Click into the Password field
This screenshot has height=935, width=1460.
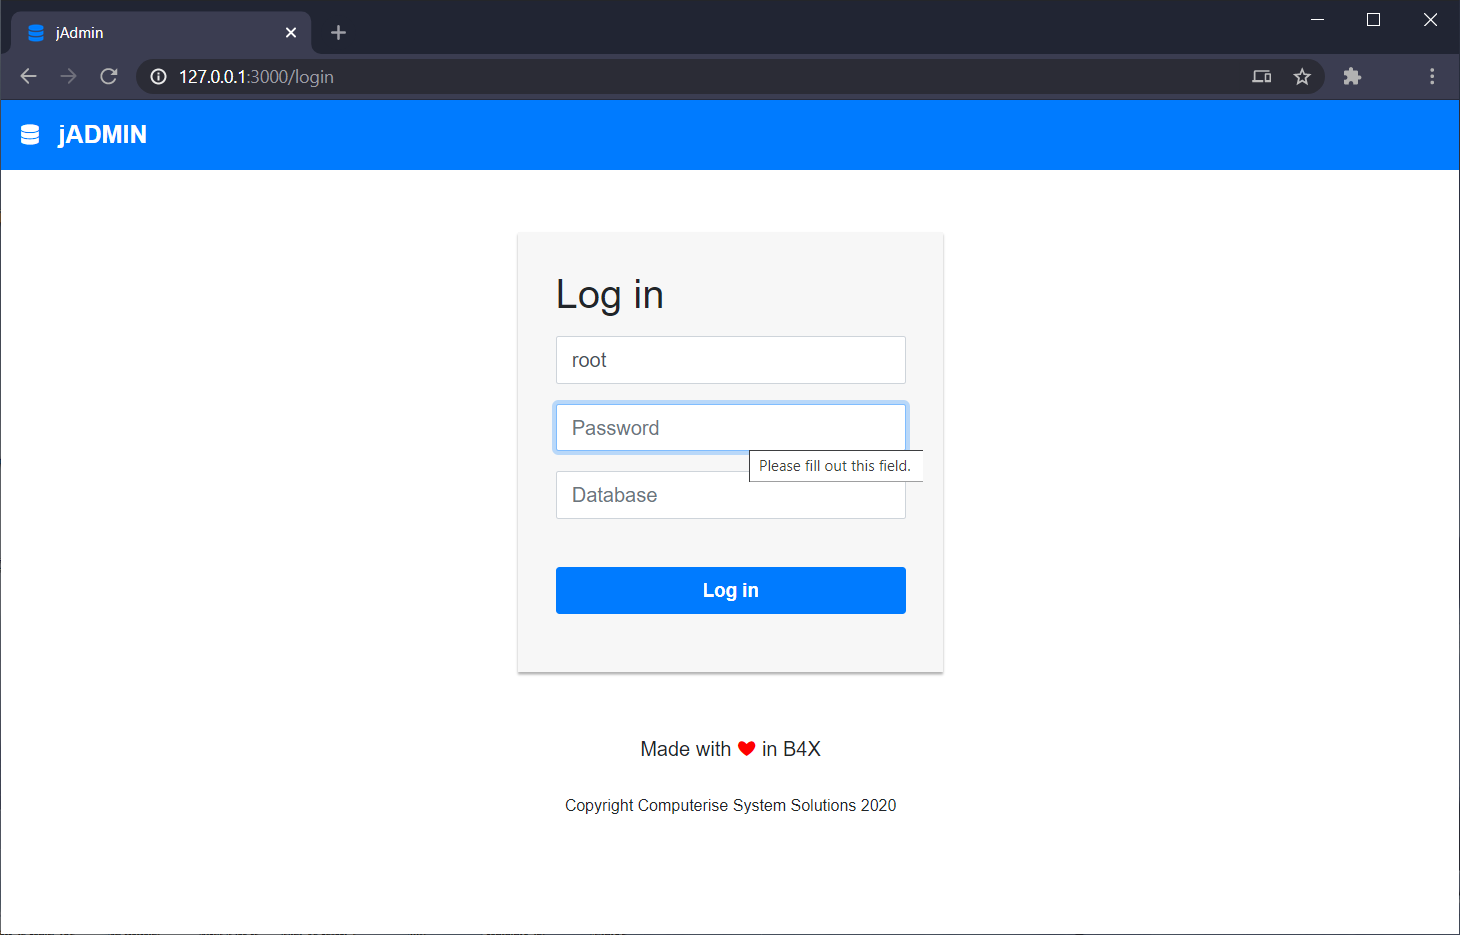pyautogui.click(x=731, y=428)
